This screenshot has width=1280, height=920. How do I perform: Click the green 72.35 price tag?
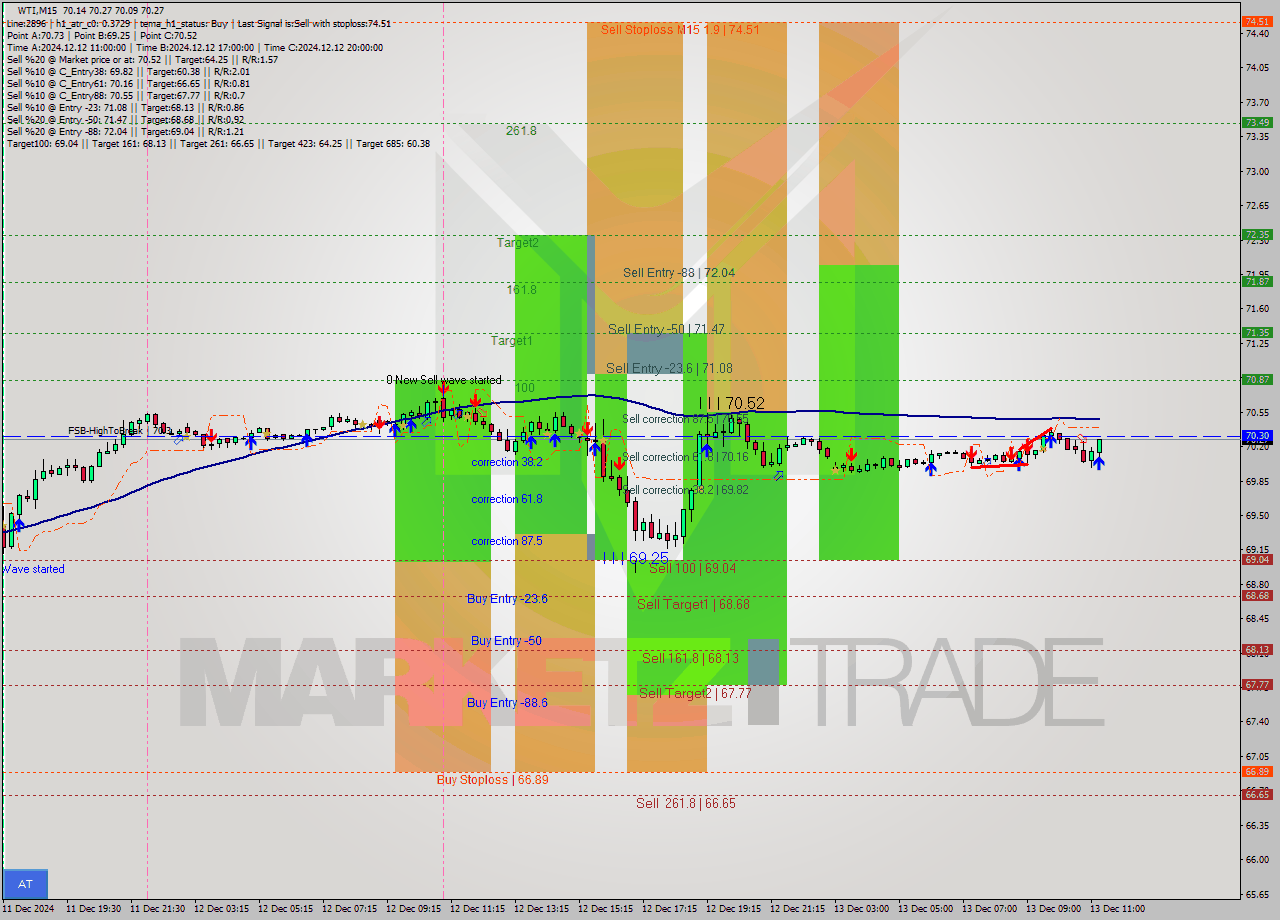1257,235
